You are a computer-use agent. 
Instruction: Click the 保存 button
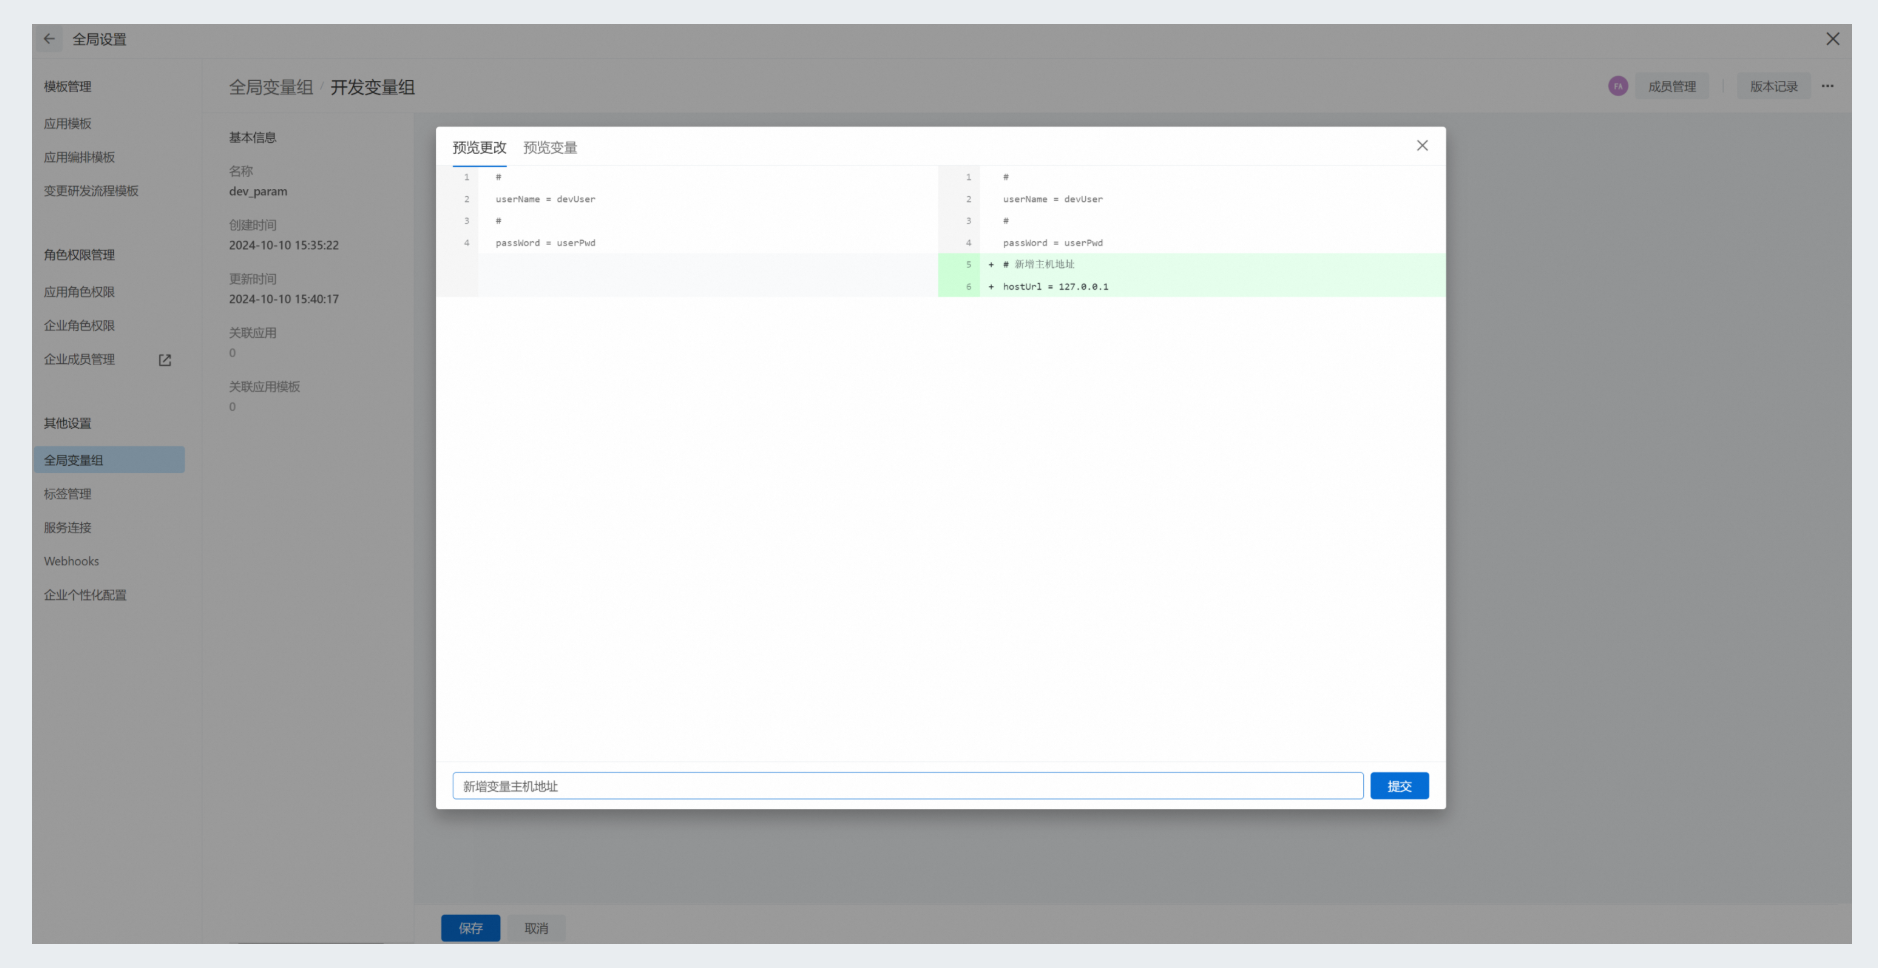[470, 928]
